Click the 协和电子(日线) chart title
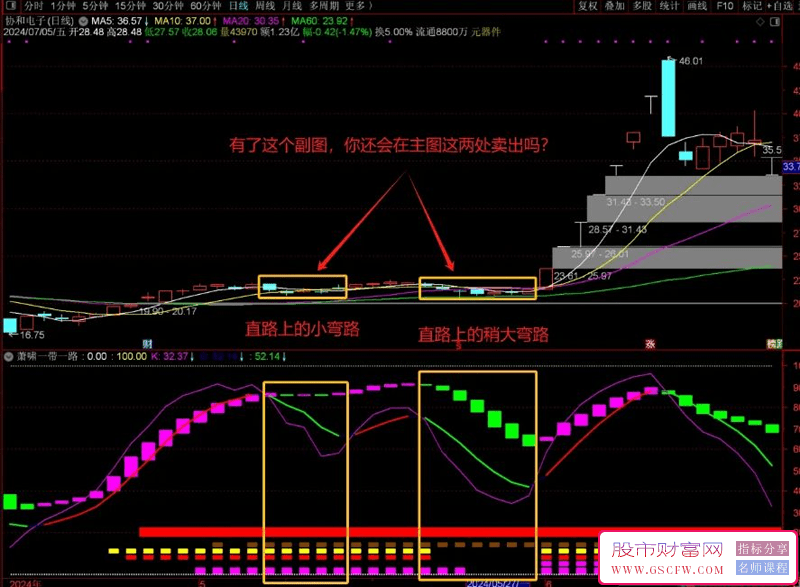The height and width of the screenshot is (587, 800). pos(39,21)
